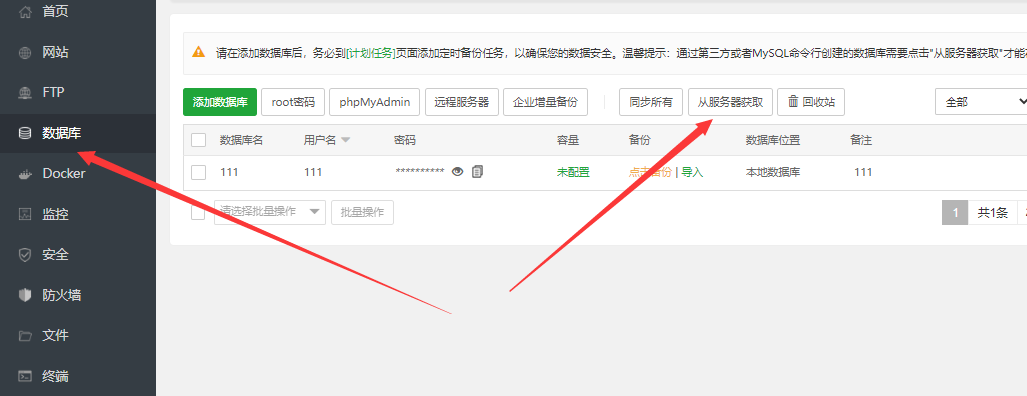Open the 终端 terminal sidebar item
1027x396 pixels.
click(78, 376)
